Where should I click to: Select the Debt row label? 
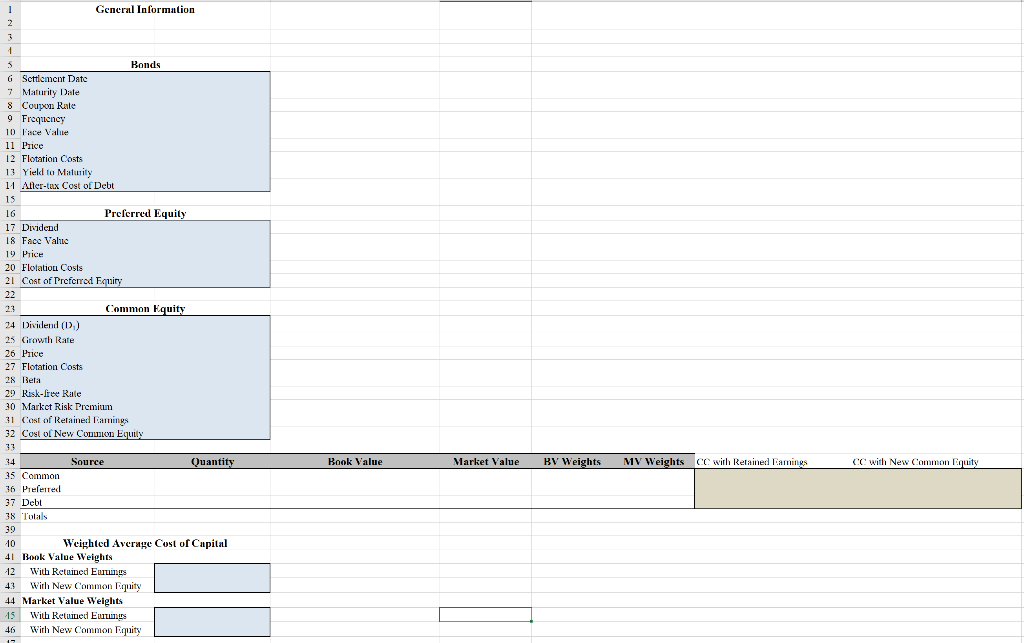tap(88, 503)
